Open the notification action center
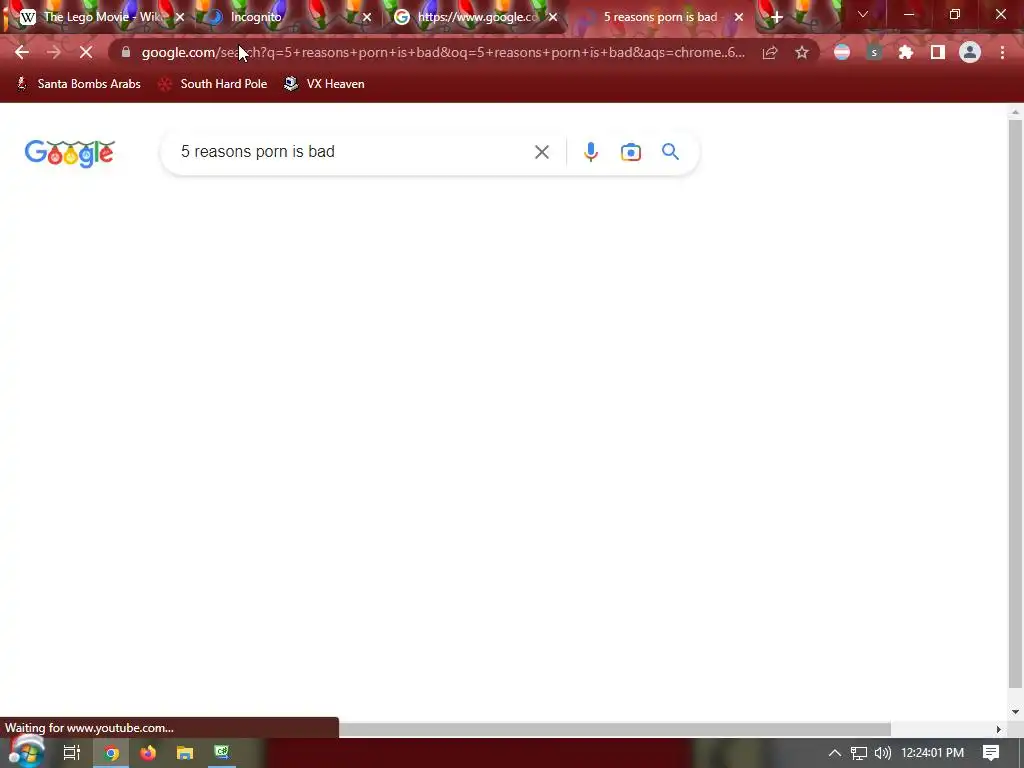Screen dimensions: 1024x768 coord(991,753)
